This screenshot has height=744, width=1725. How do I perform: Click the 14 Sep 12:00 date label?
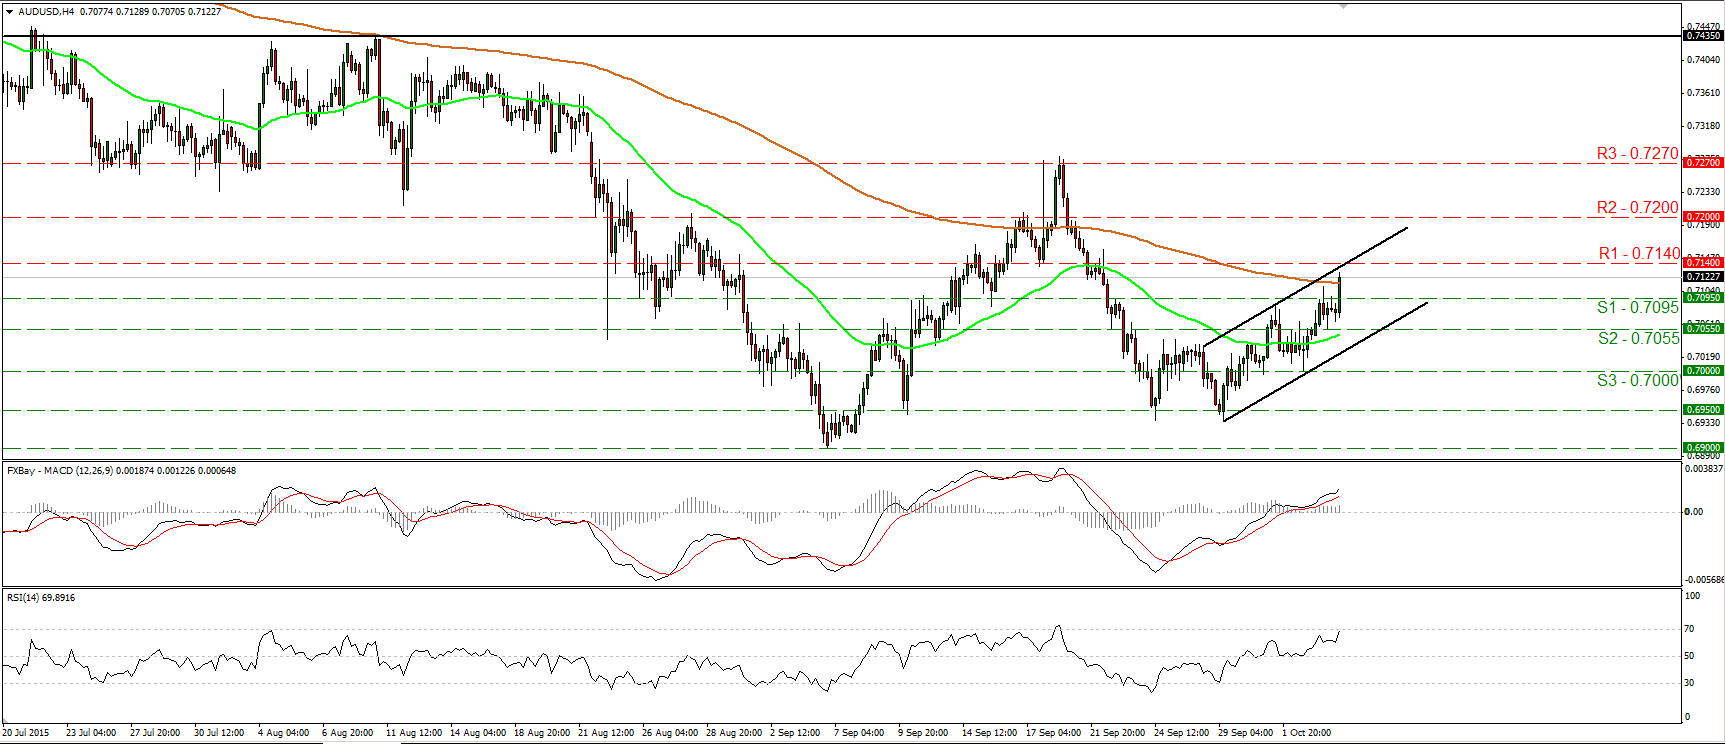pos(989,733)
